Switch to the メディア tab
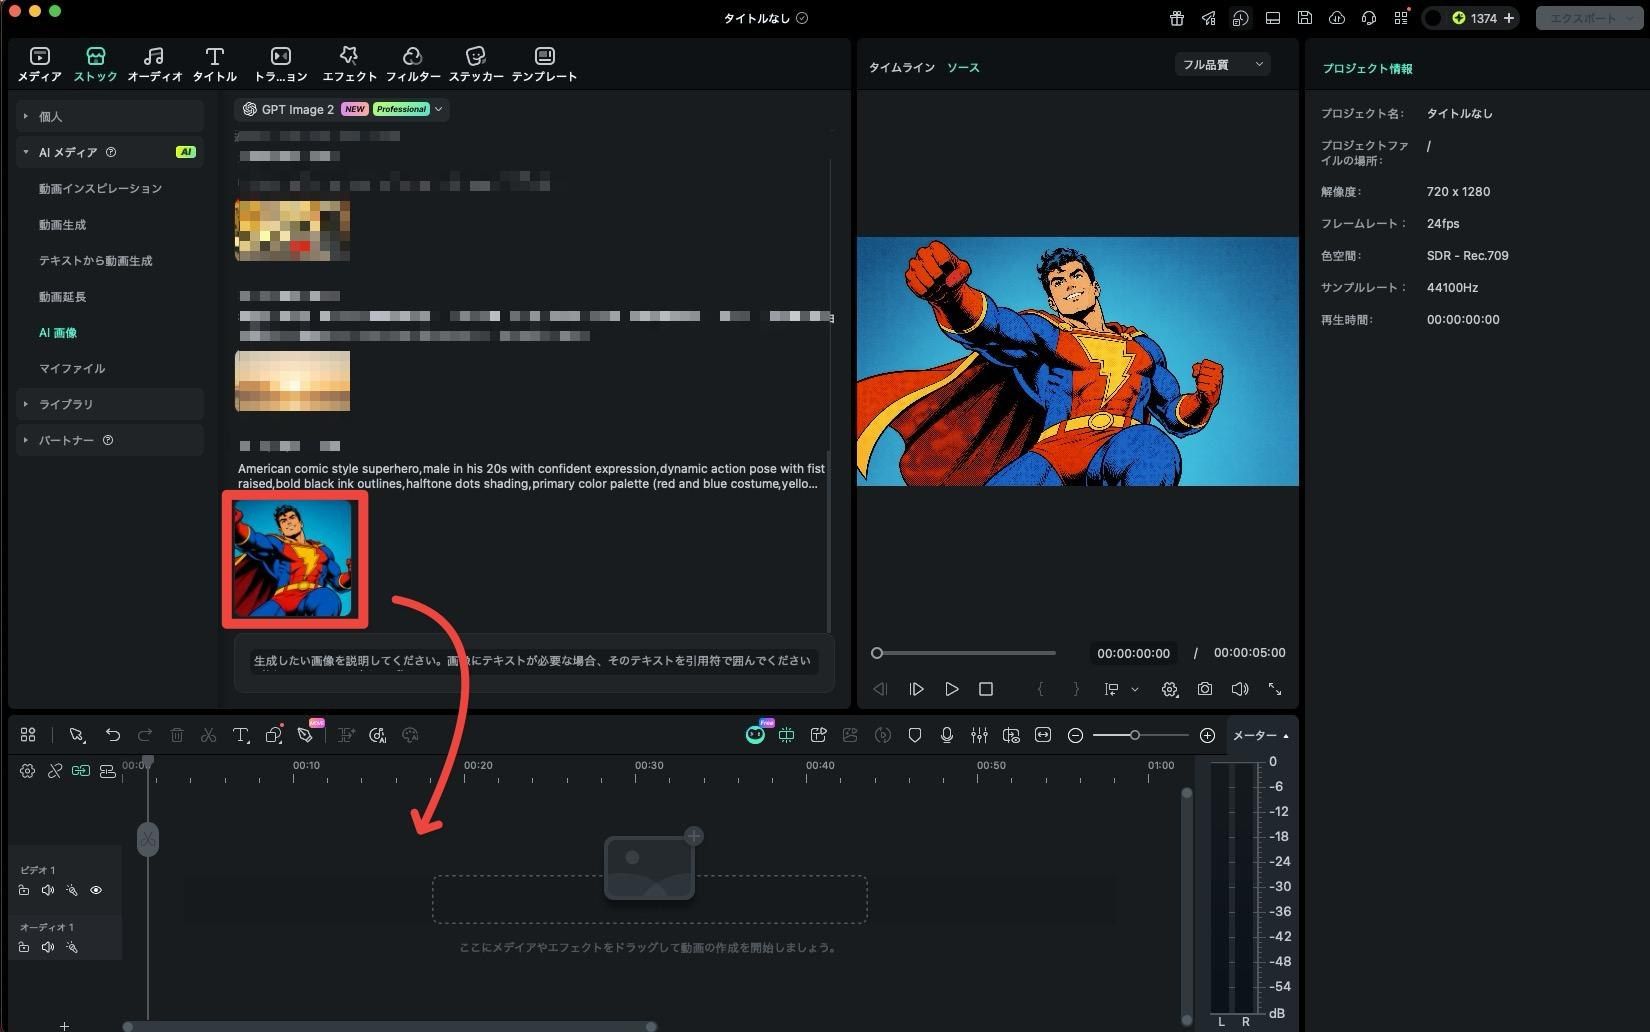This screenshot has width=1650, height=1032. pos(40,64)
